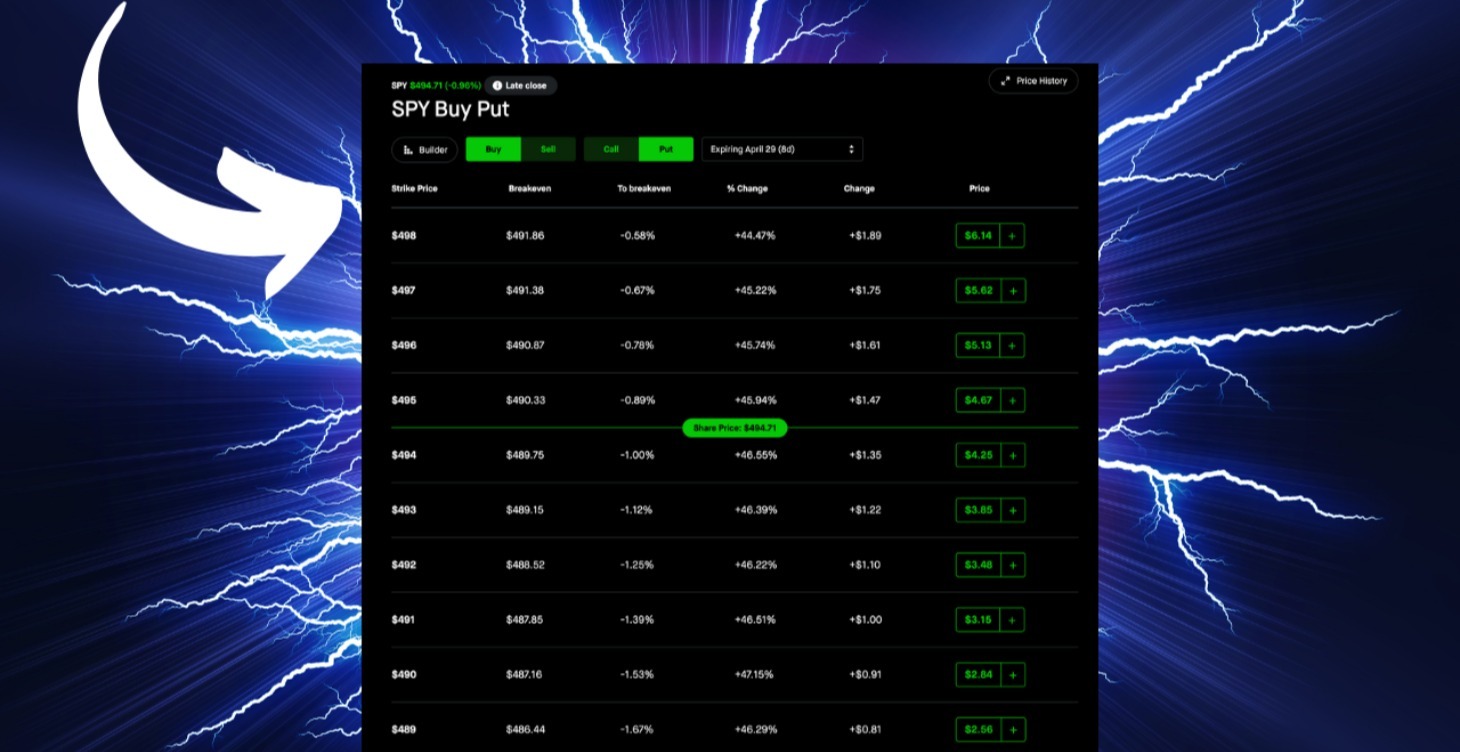Viewport: 1460px width, 752px height.
Task: Select the Buy tab
Action: pos(492,148)
